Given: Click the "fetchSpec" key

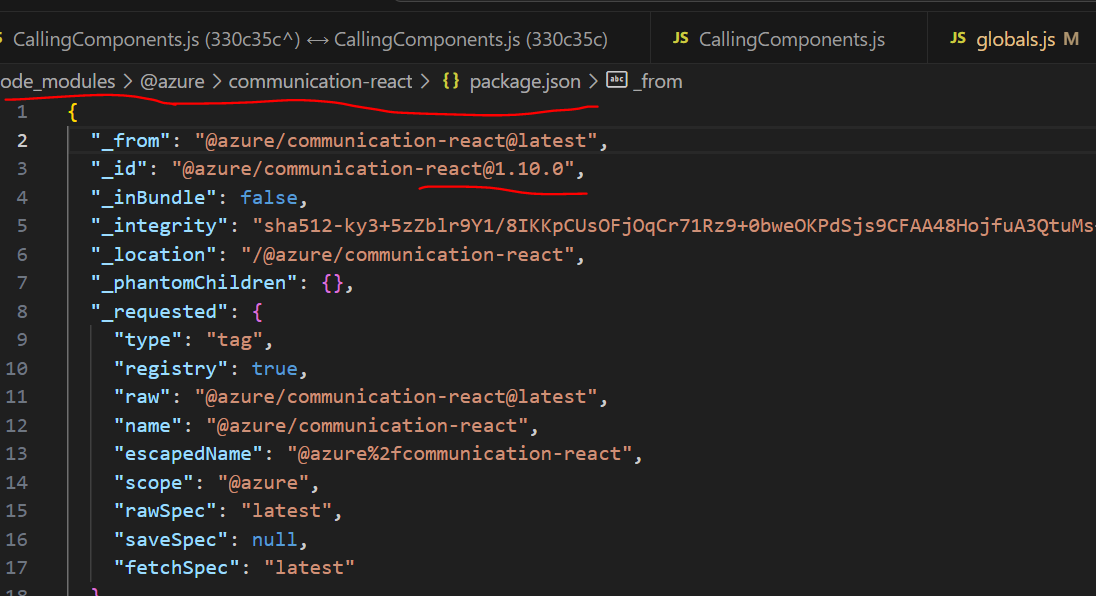Looking at the screenshot, I should [x=177, y=567].
